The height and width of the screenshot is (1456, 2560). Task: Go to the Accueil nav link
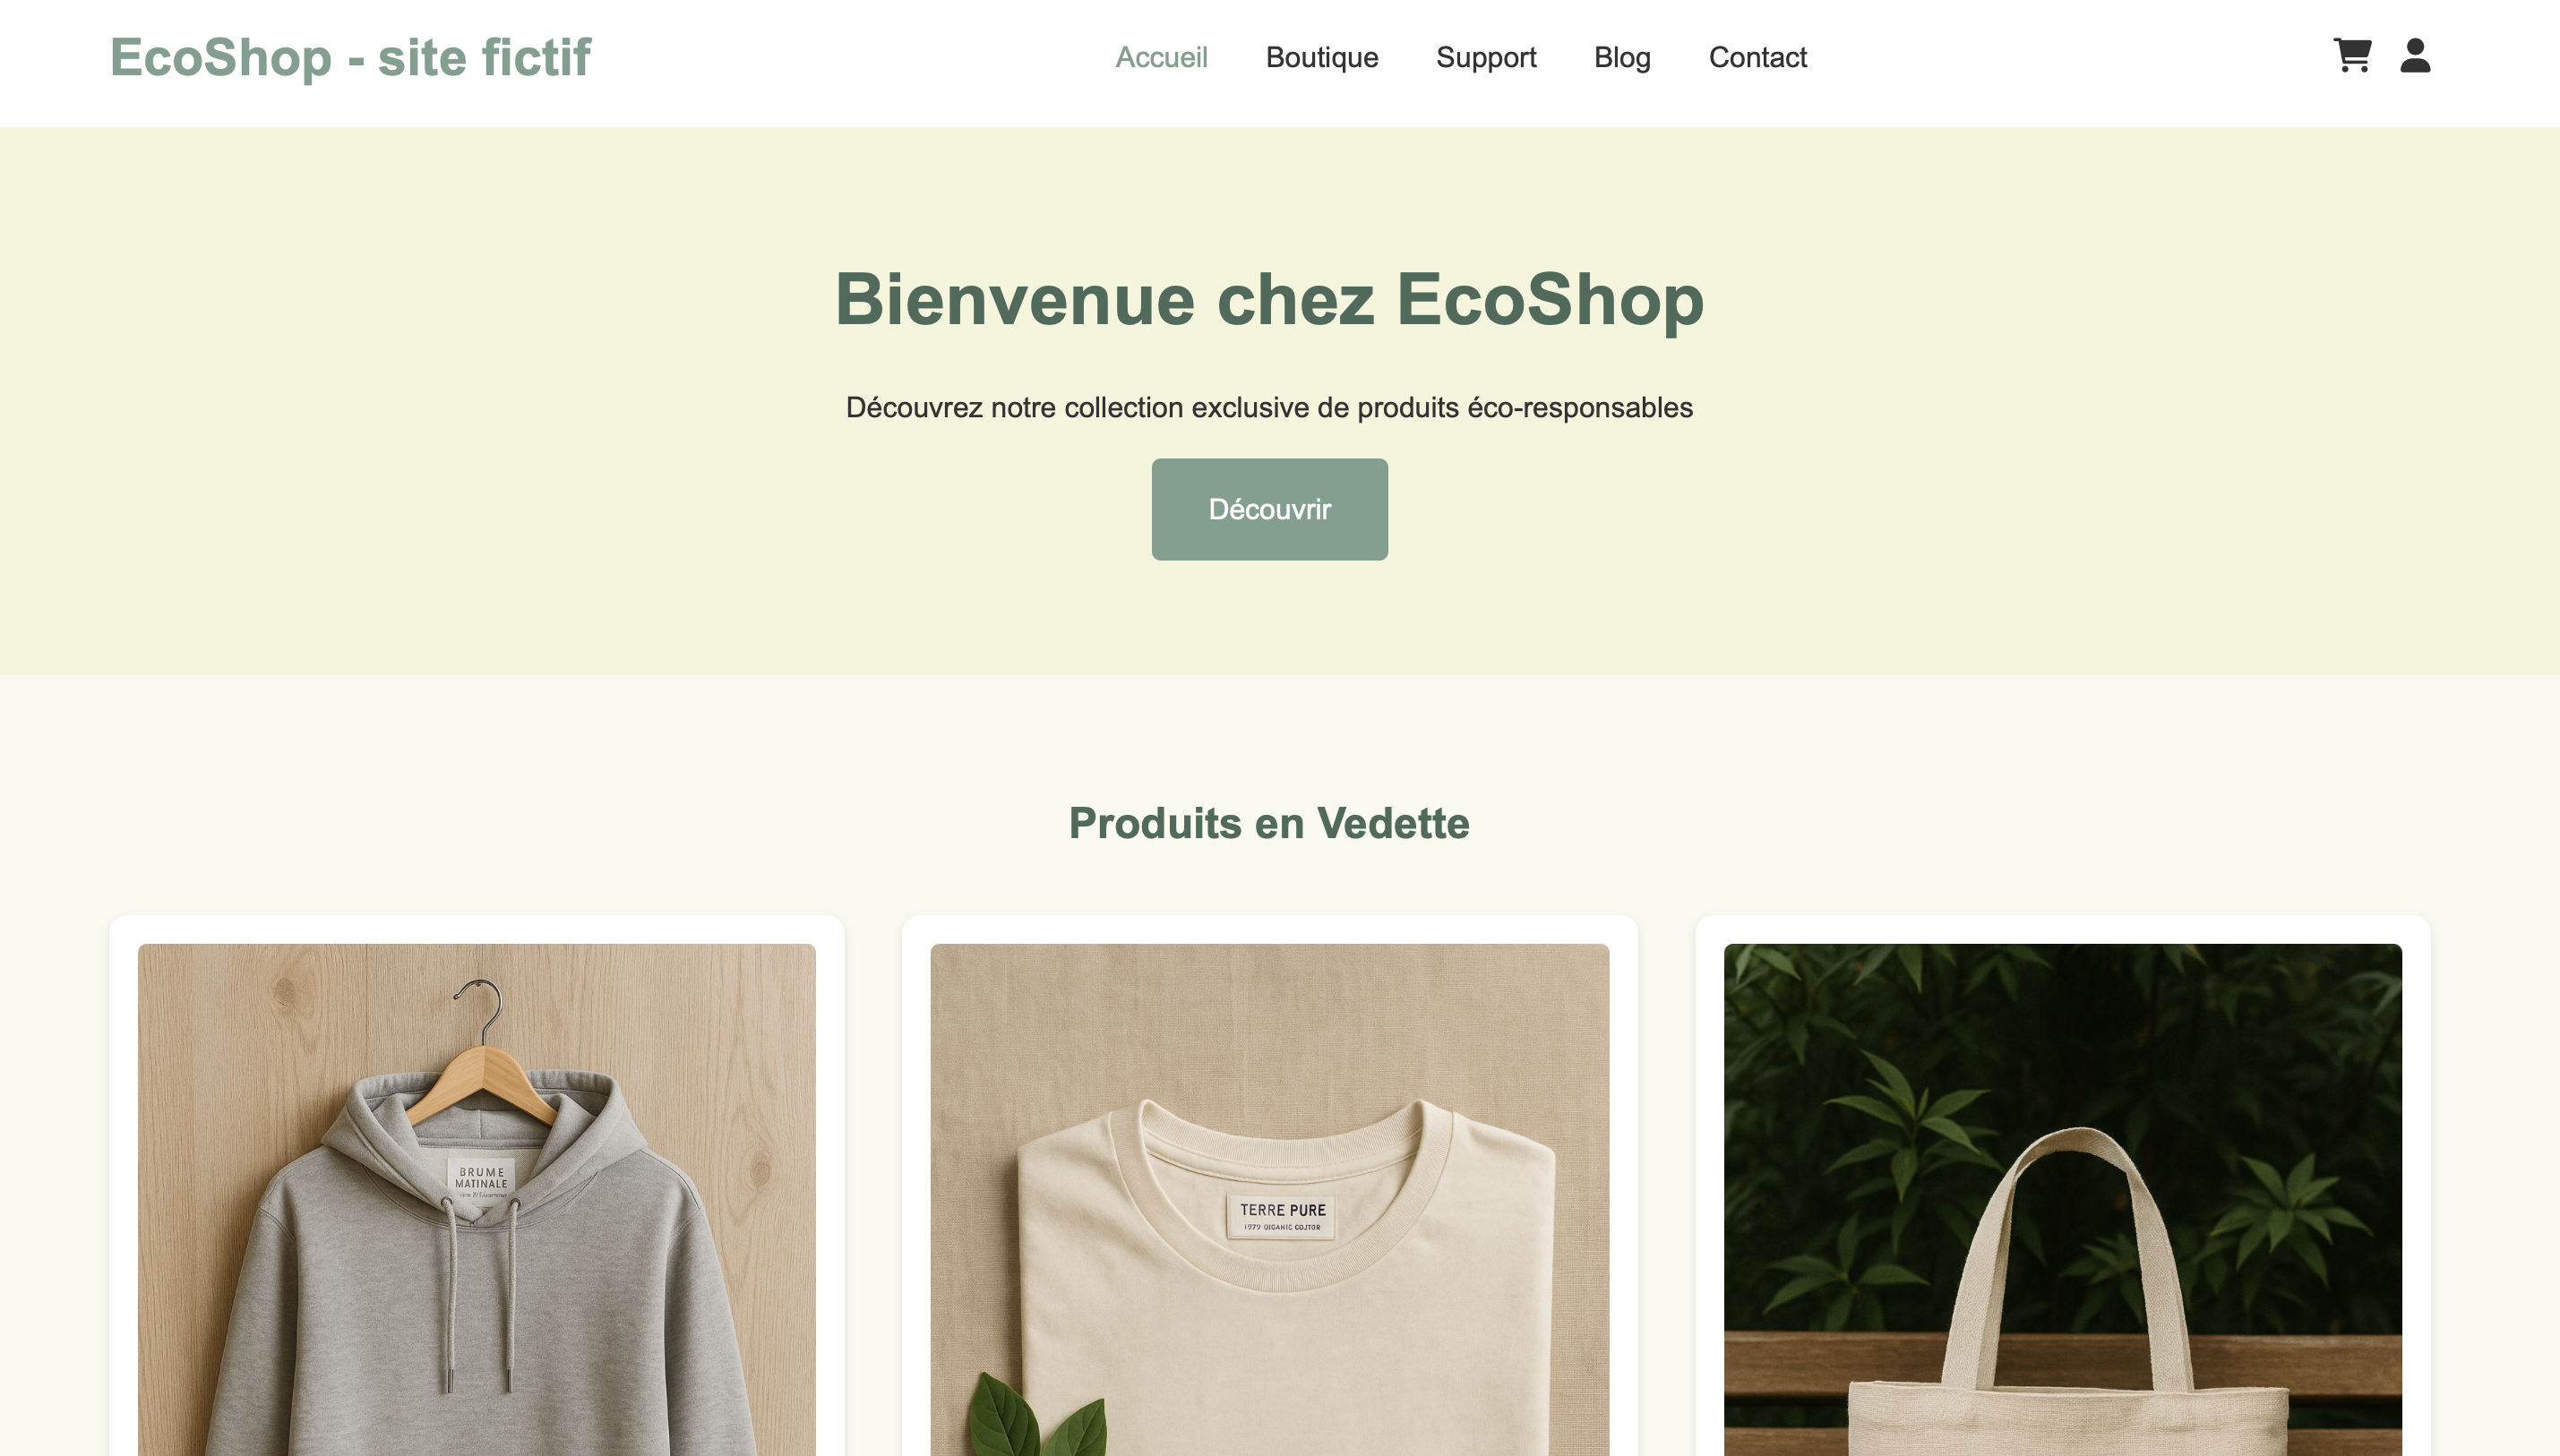[1161, 57]
